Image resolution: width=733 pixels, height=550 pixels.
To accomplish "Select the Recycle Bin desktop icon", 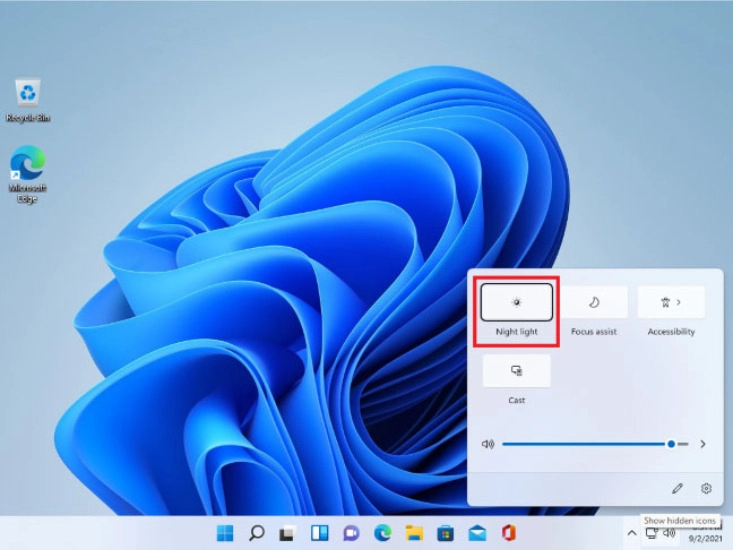I will (x=28, y=100).
